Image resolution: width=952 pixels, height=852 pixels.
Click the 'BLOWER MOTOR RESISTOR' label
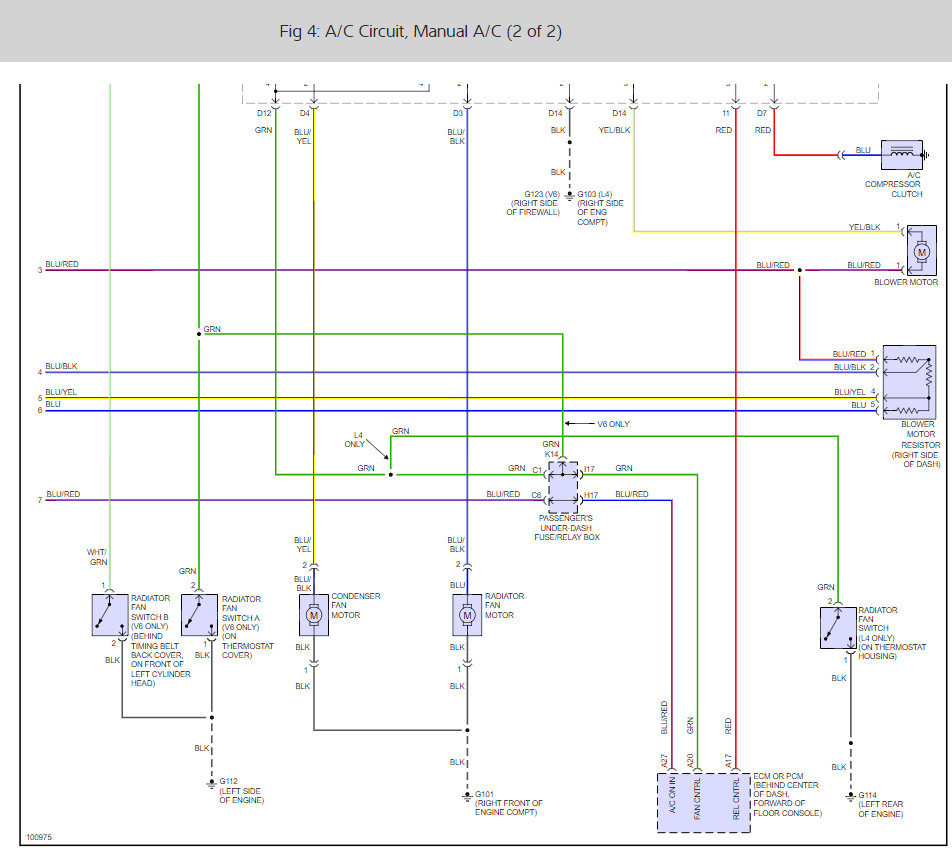[x=916, y=445]
